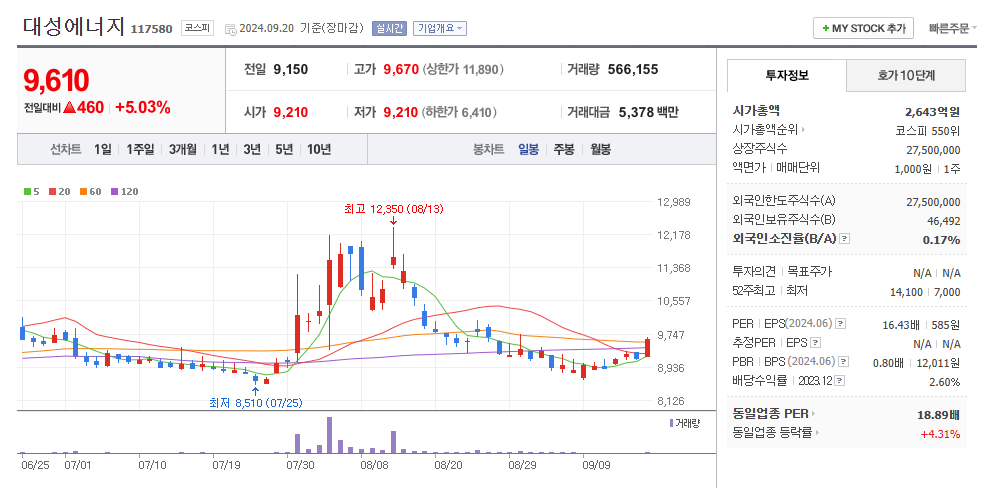Screen dimensions: 1000x488
Task: Expand the 기업개요 dropdown
Action: (440, 28)
